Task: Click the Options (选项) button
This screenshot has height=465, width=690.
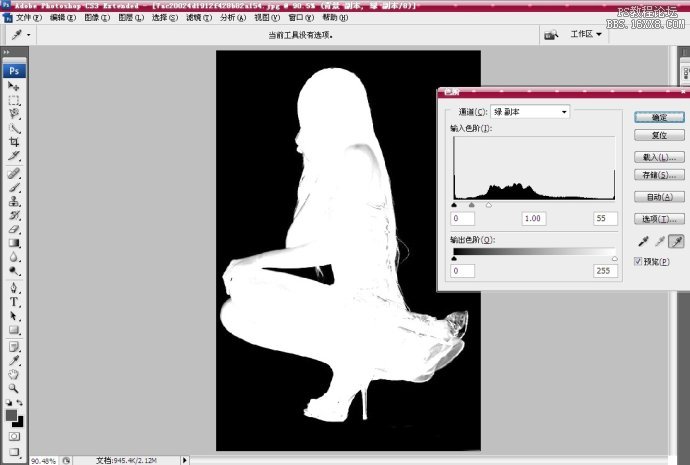Action: coord(659,219)
